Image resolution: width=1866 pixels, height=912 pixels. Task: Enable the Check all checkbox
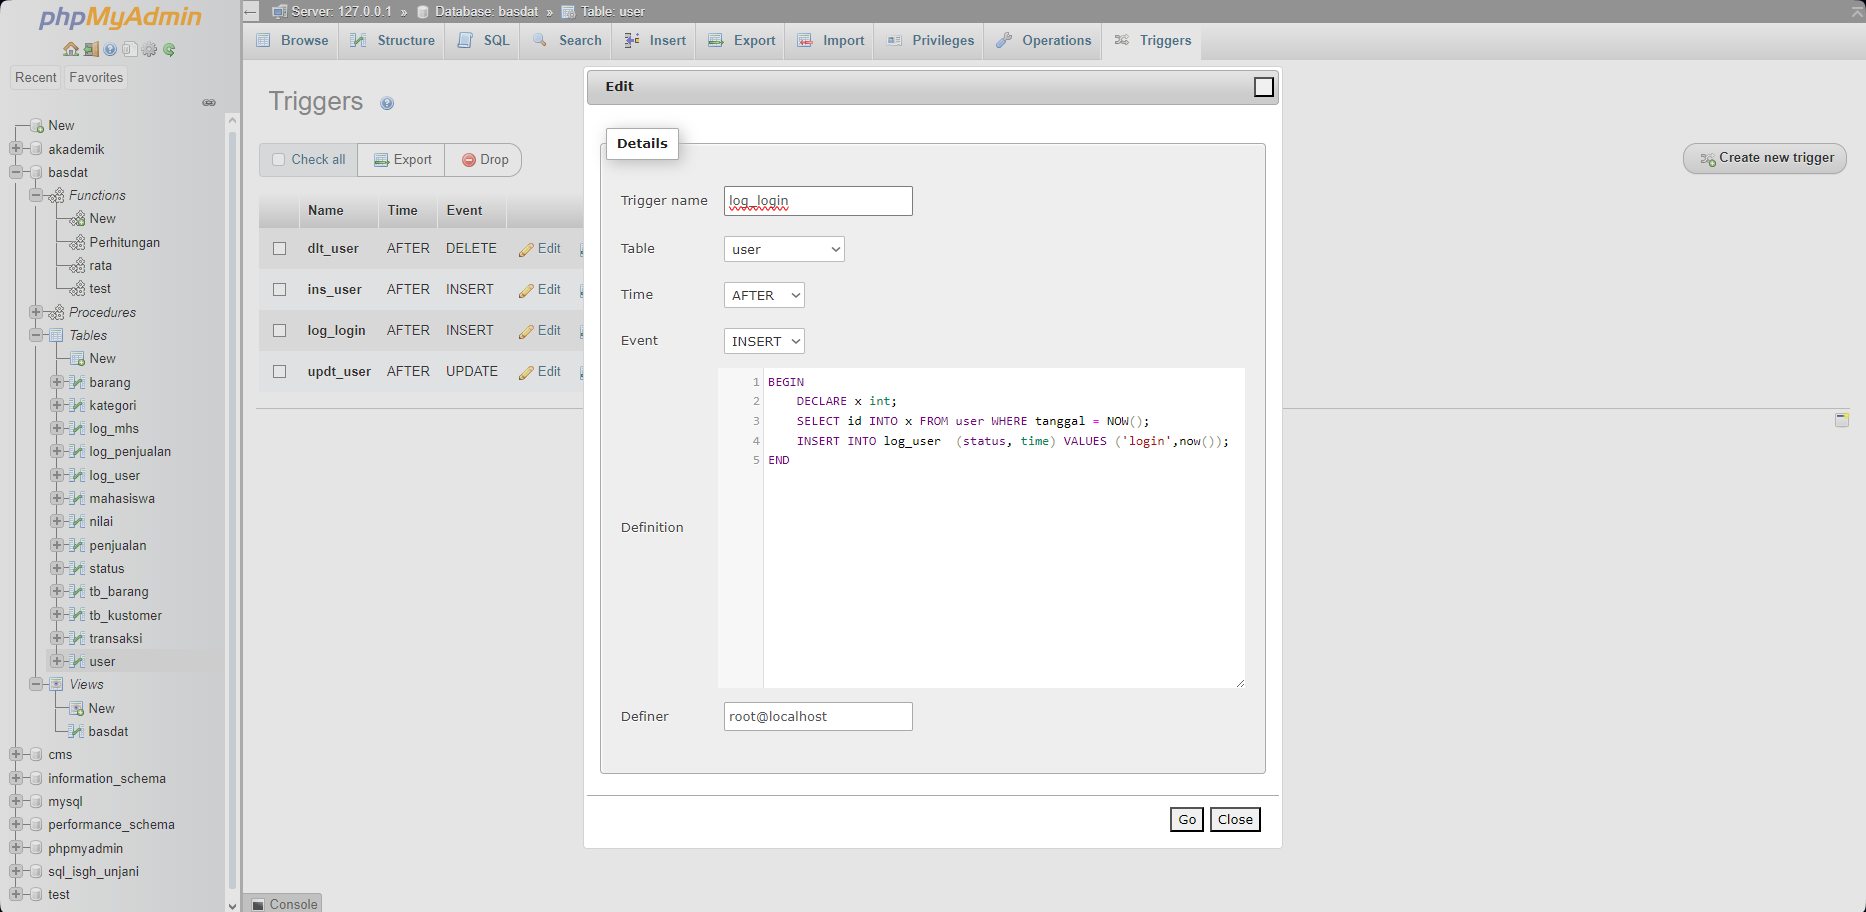[279, 160]
